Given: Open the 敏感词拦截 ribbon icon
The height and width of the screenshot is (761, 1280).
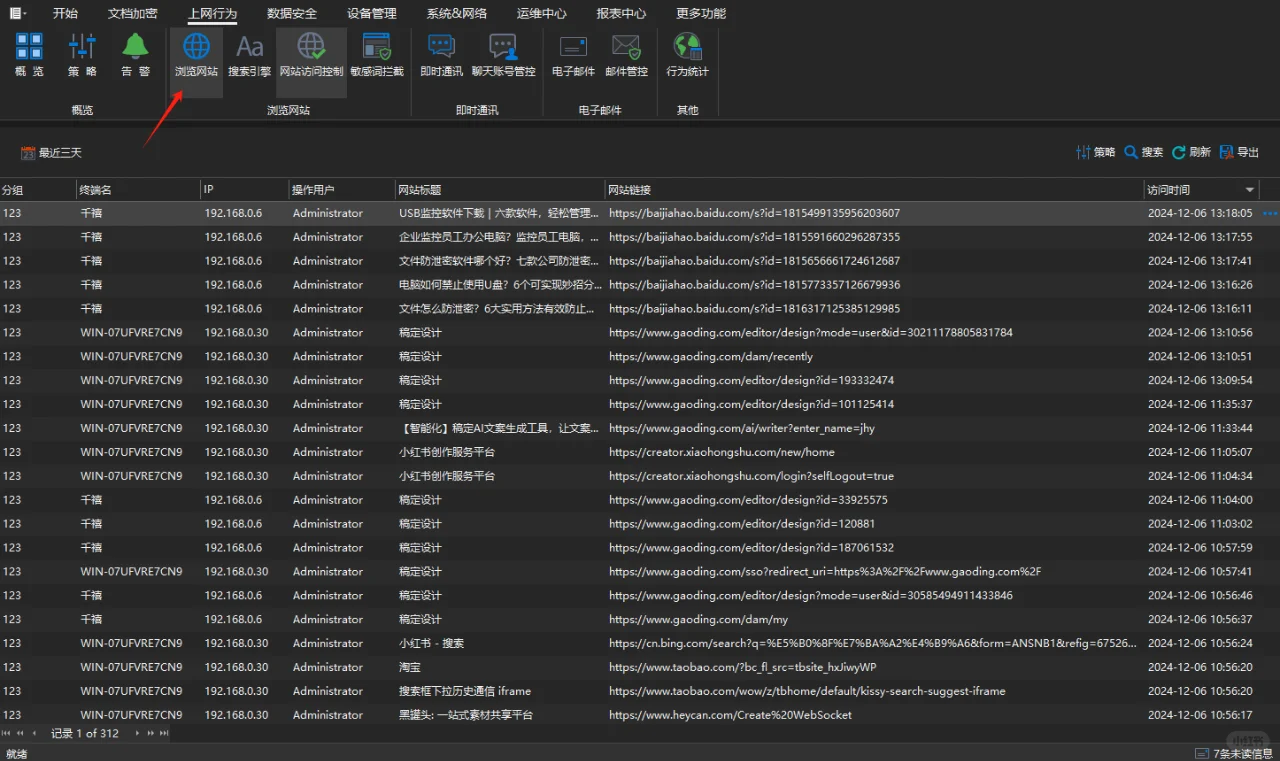Looking at the screenshot, I should pos(377,55).
